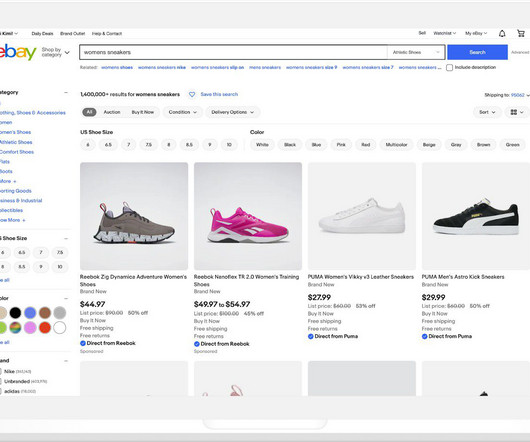Select shoe size 8.5 chip in top row

189,145
